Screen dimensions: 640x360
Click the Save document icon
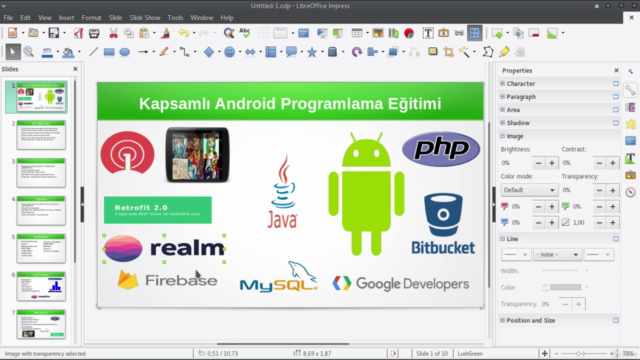(54, 33)
